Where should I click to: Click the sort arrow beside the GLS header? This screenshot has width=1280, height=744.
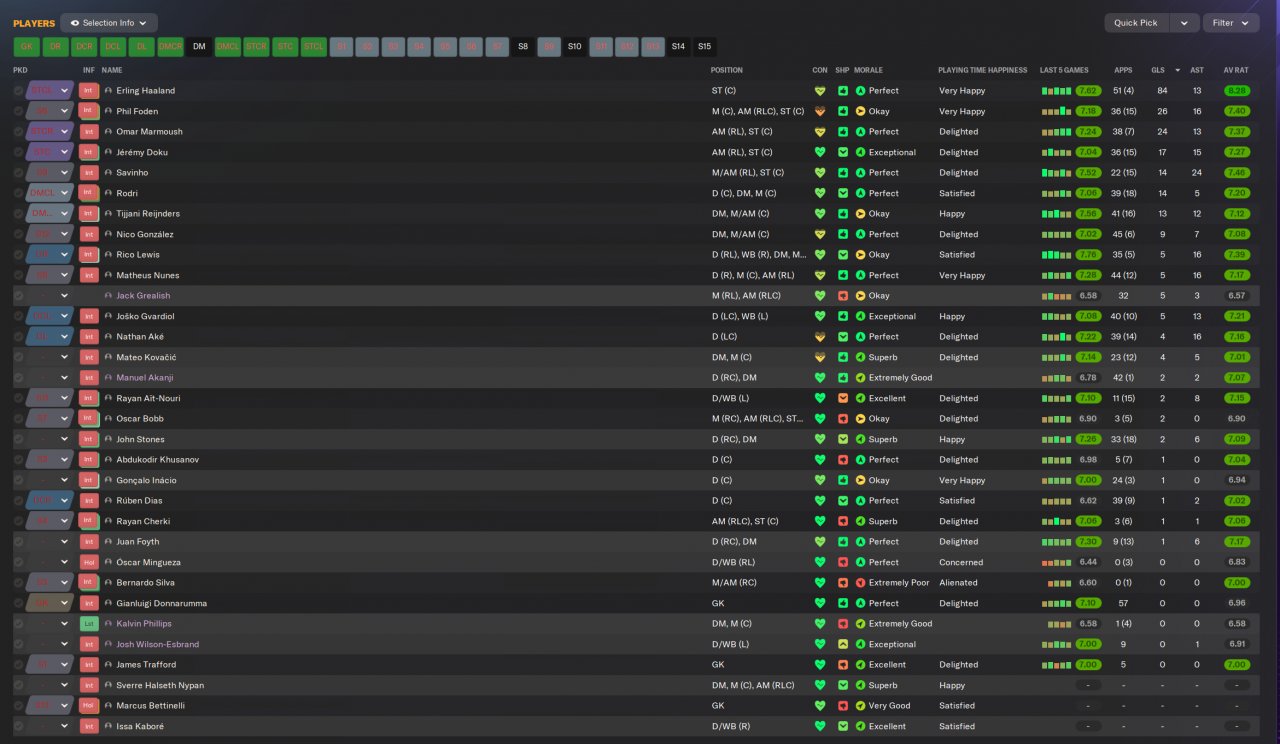click(x=1176, y=70)
